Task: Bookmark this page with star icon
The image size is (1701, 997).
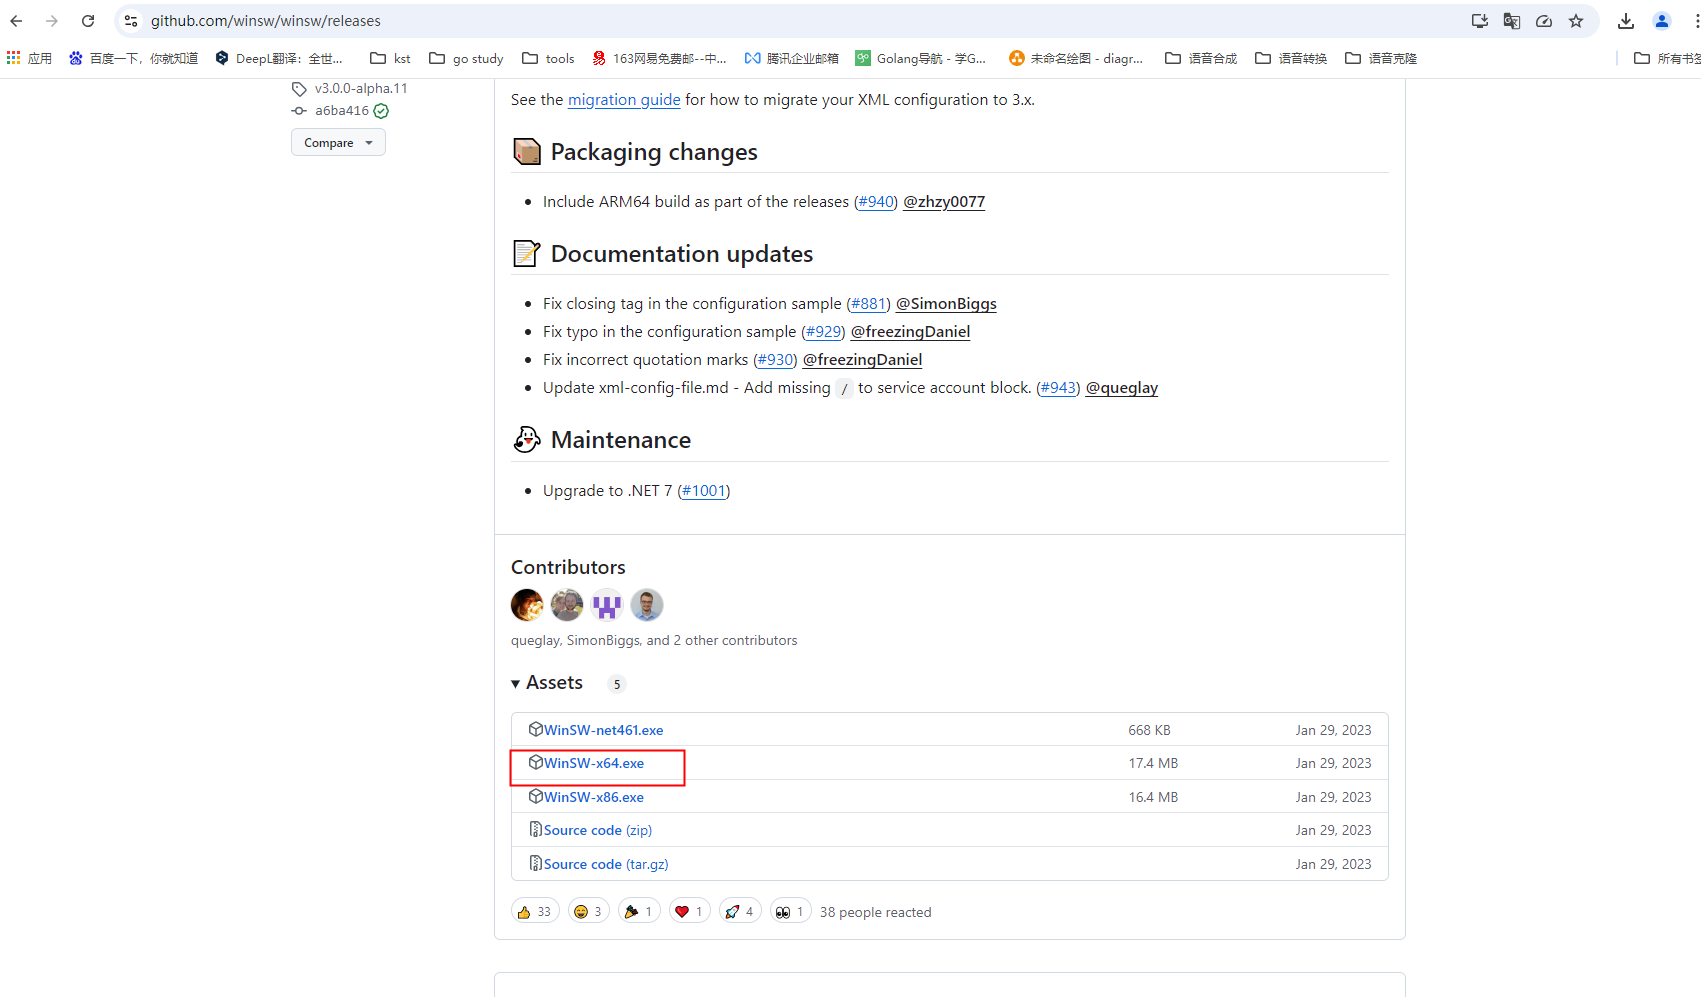Action: click(x=1576, y=21)
